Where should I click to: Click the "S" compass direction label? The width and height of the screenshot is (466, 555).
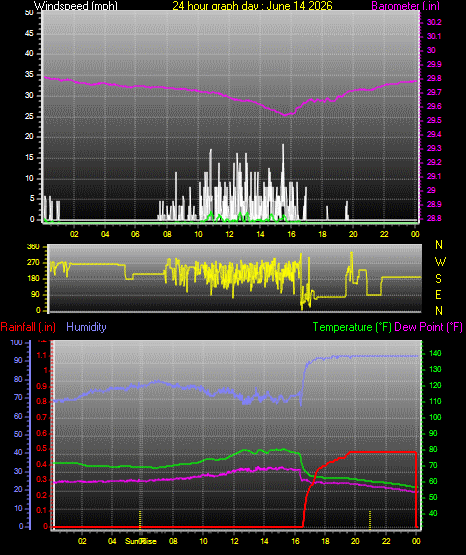pyautogui.click(x=438, y=279)
